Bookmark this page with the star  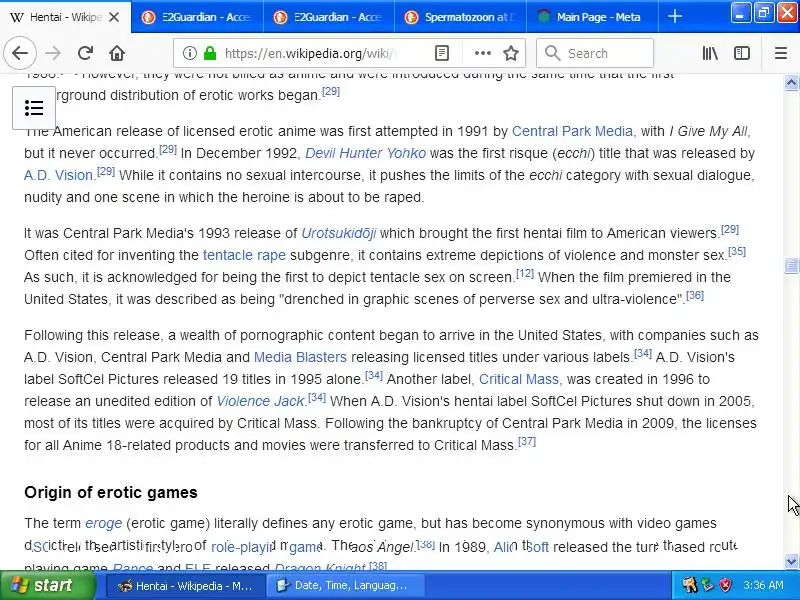[511, 53]
